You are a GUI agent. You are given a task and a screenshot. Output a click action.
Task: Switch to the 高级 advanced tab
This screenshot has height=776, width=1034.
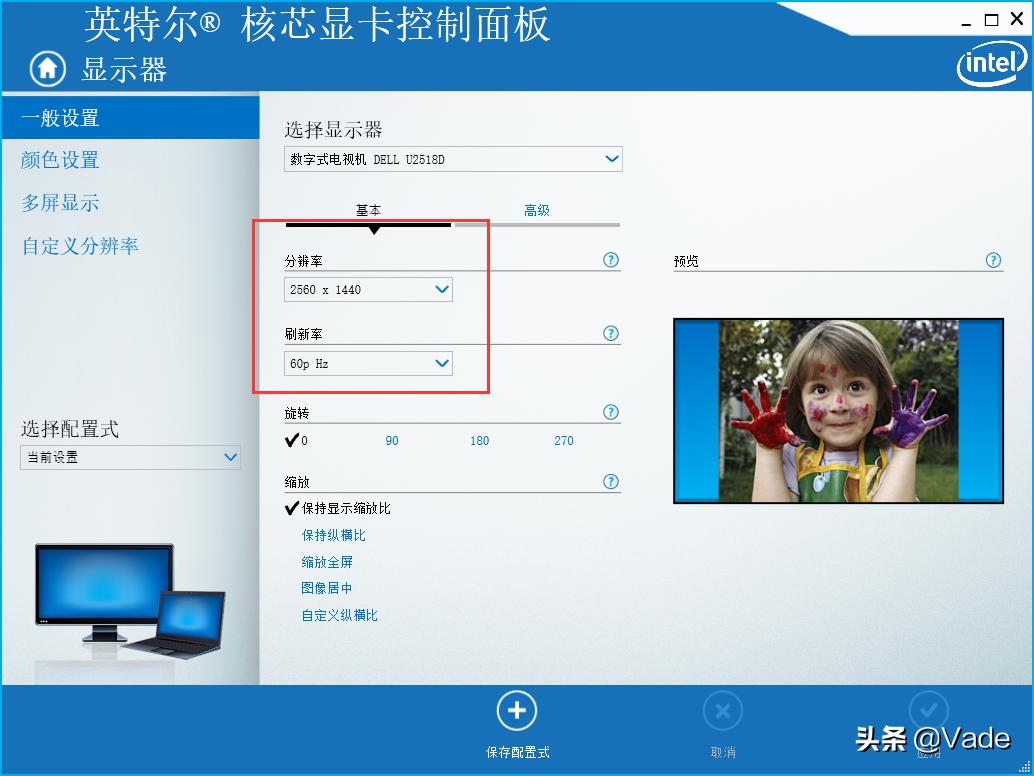pyautogui.click(x=537, y=211)
